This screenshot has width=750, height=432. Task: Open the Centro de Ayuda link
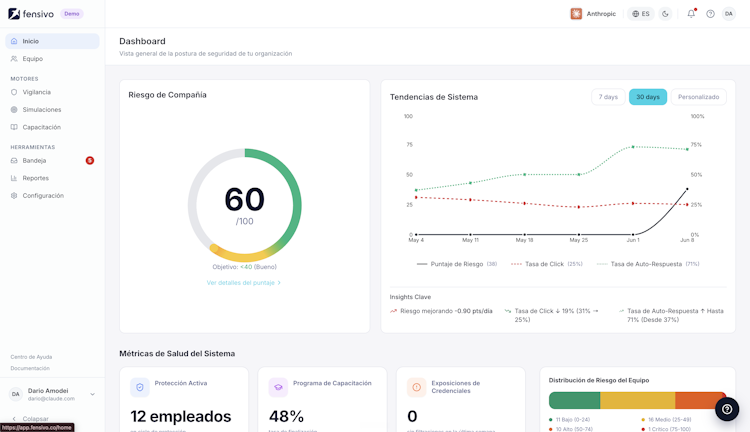pyautogui.click(x=31, y=357)
